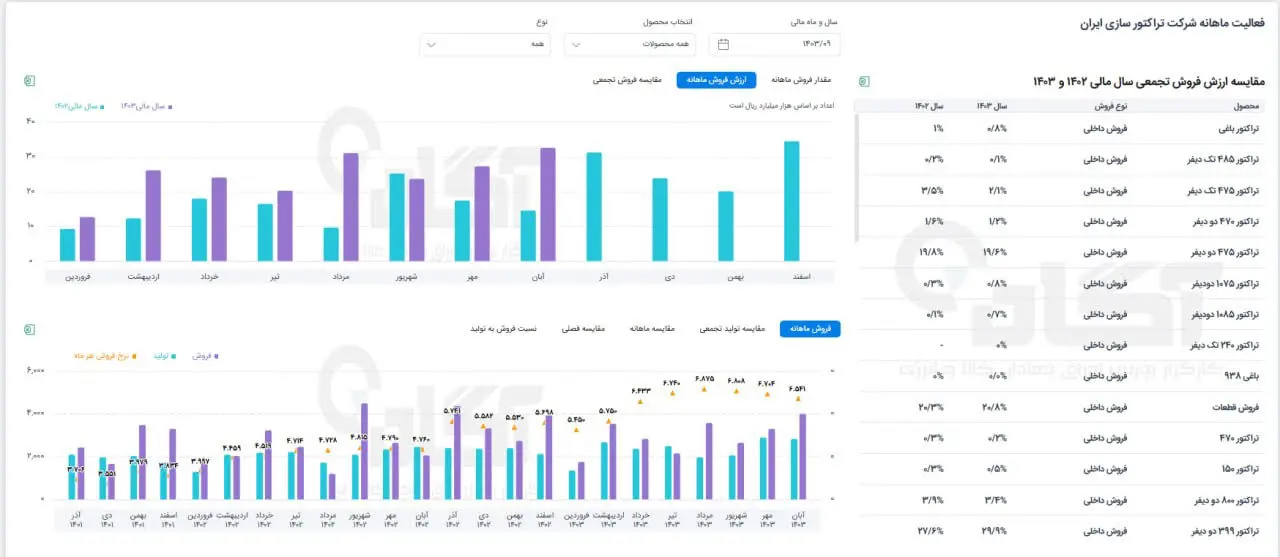Open the مقایسه فروش تجمعی tab

coord(626,80)
